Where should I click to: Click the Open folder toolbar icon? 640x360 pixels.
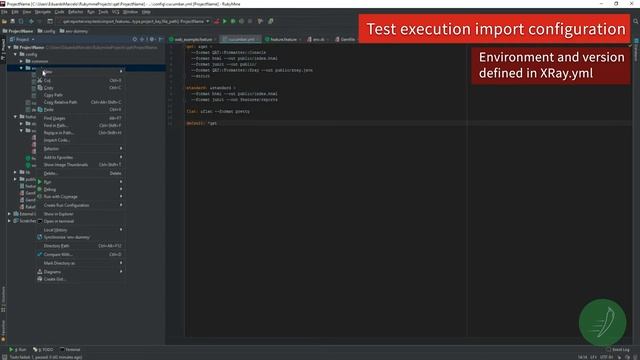(4, 21)
